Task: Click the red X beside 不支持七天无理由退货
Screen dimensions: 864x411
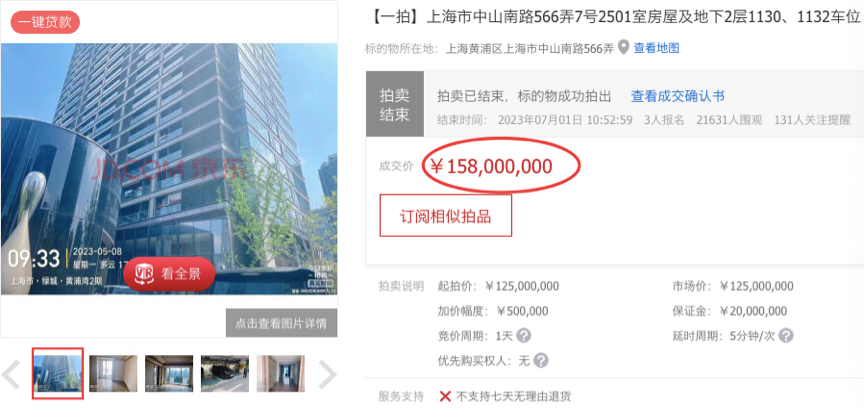Action: pos(445,396)
